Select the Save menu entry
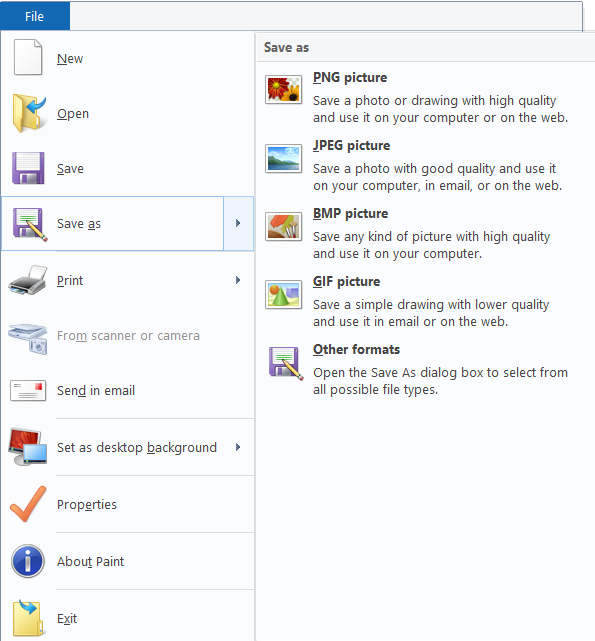 click(127, 168)
